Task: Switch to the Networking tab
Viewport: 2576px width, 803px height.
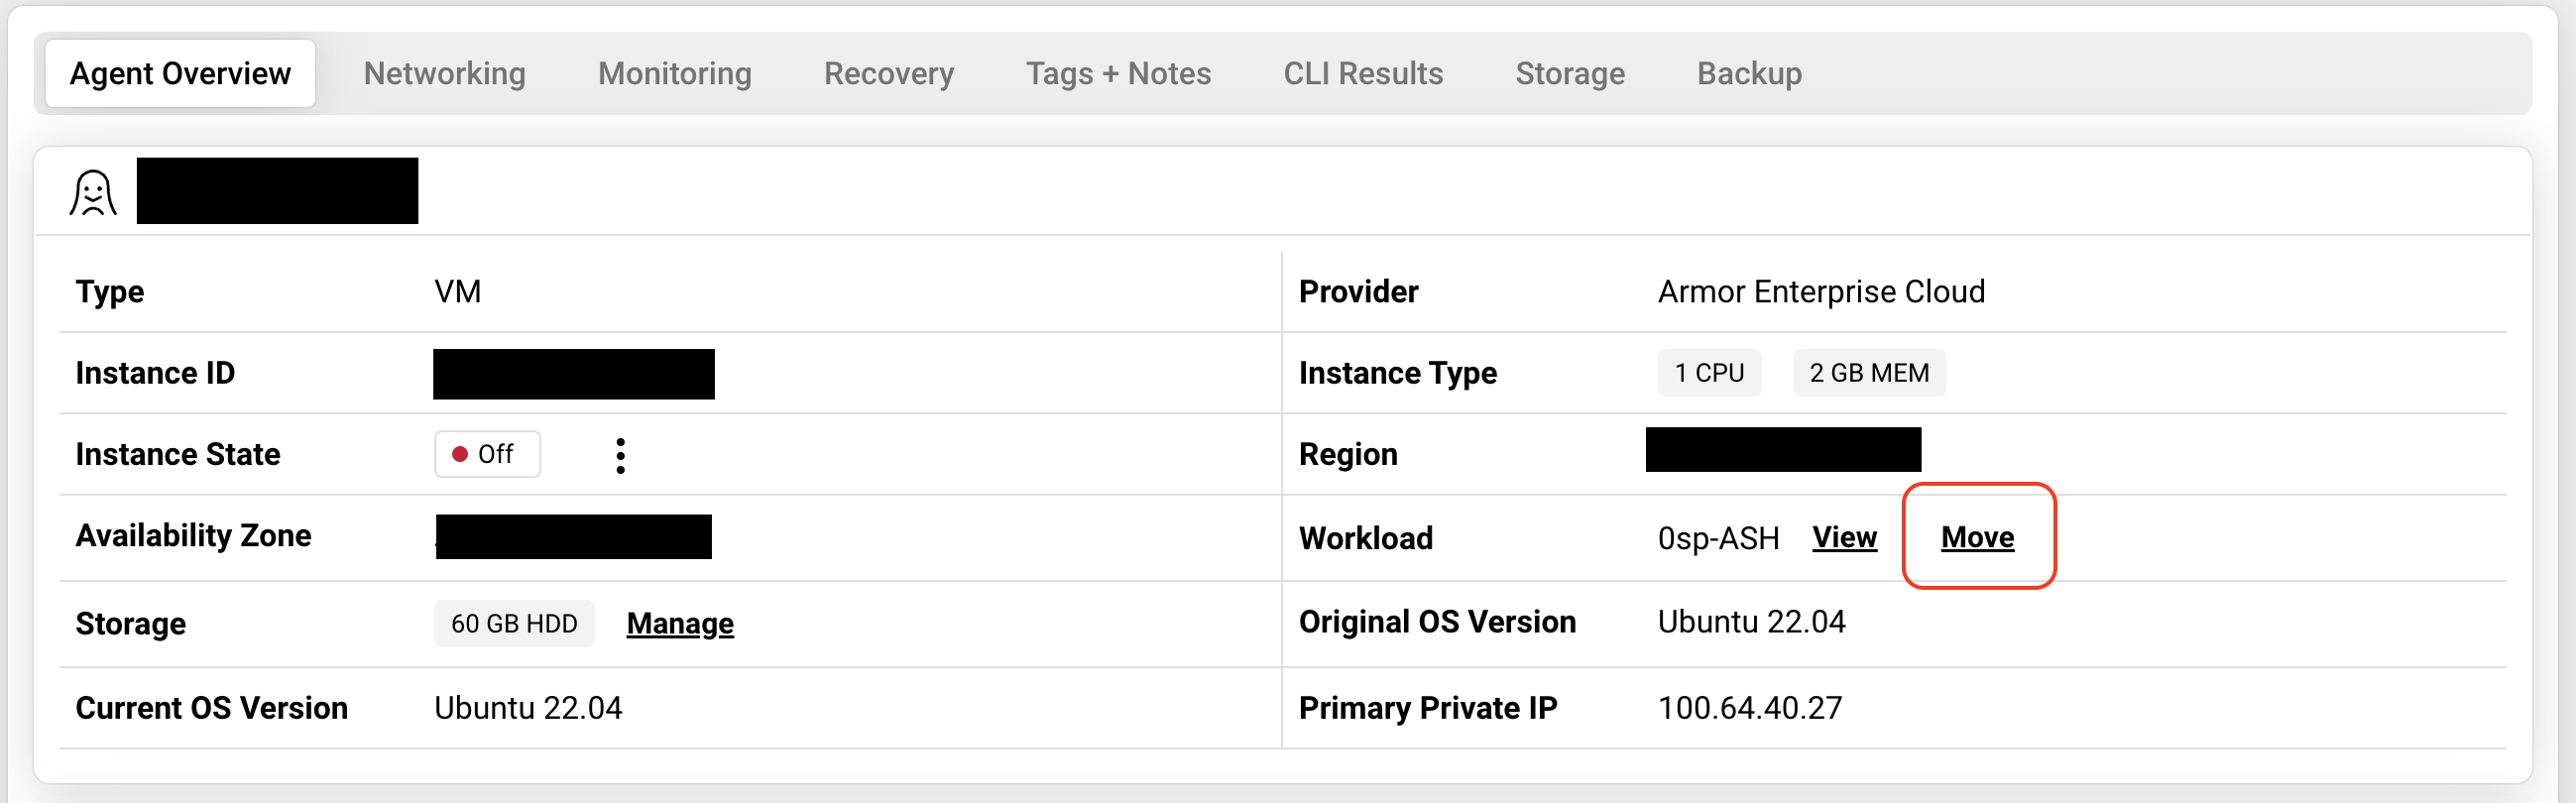Action: coord(444,73)
